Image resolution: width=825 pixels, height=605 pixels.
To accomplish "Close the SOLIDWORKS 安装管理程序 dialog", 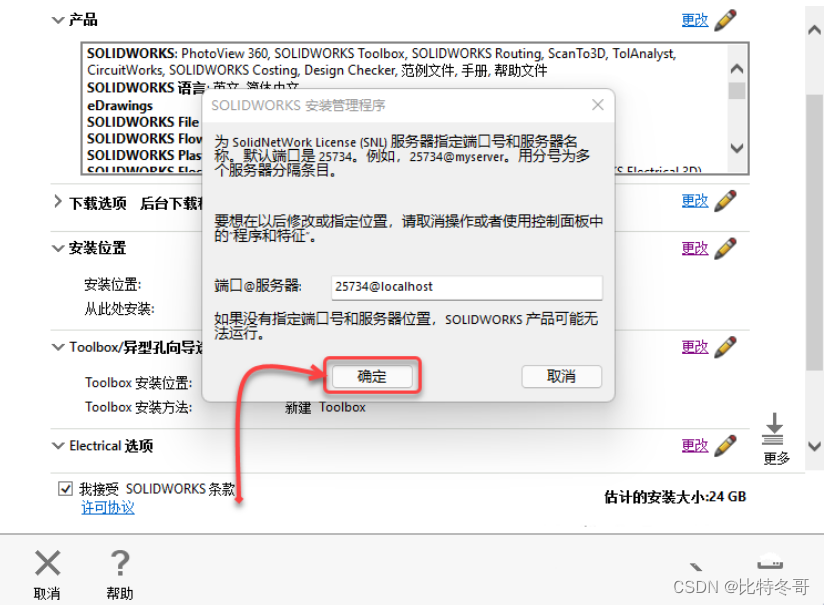I will pos(597,105).
